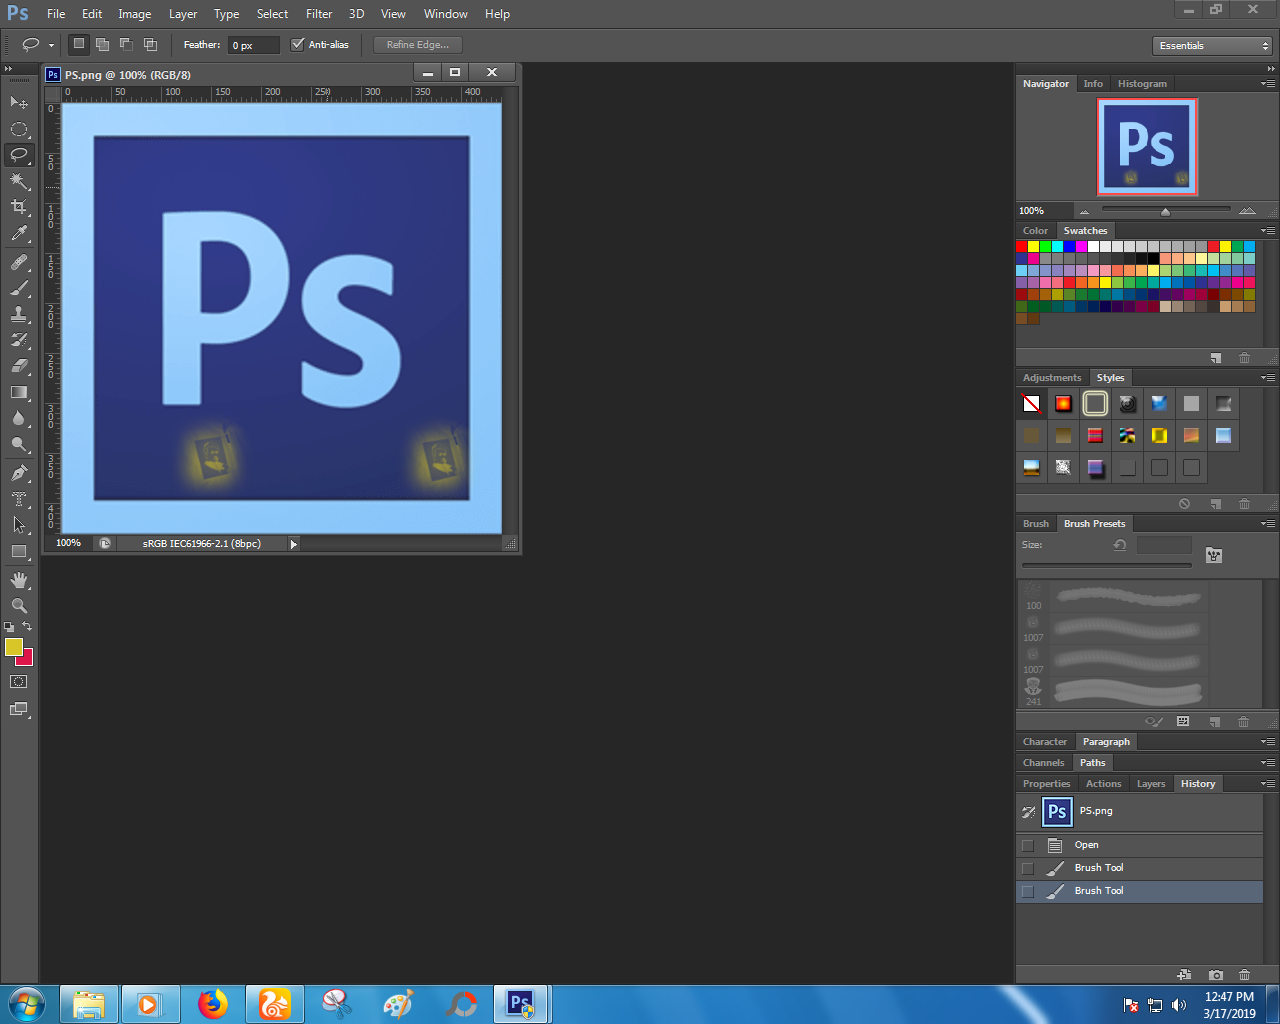Screen dimensions: 1280x1024
Task: Create new snapshot in History panel
Action: (1215, 975)
